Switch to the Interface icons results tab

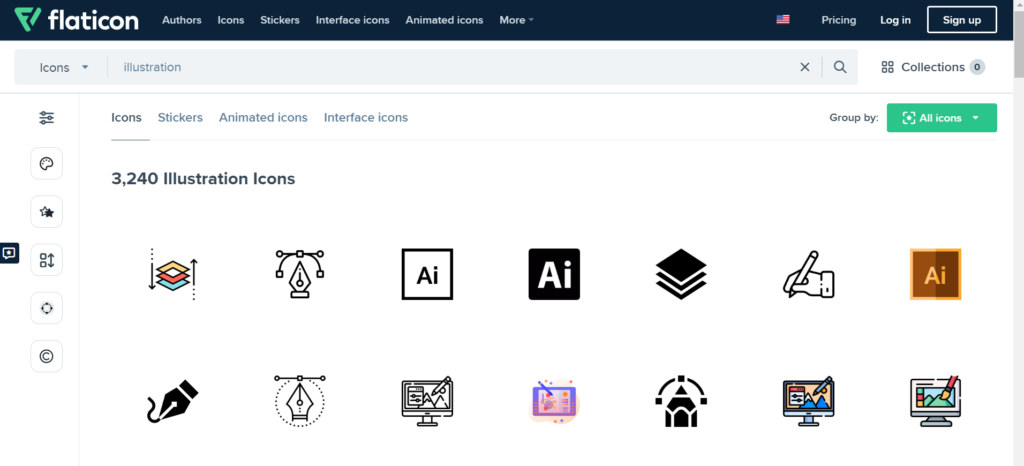[x=366, y=117]
